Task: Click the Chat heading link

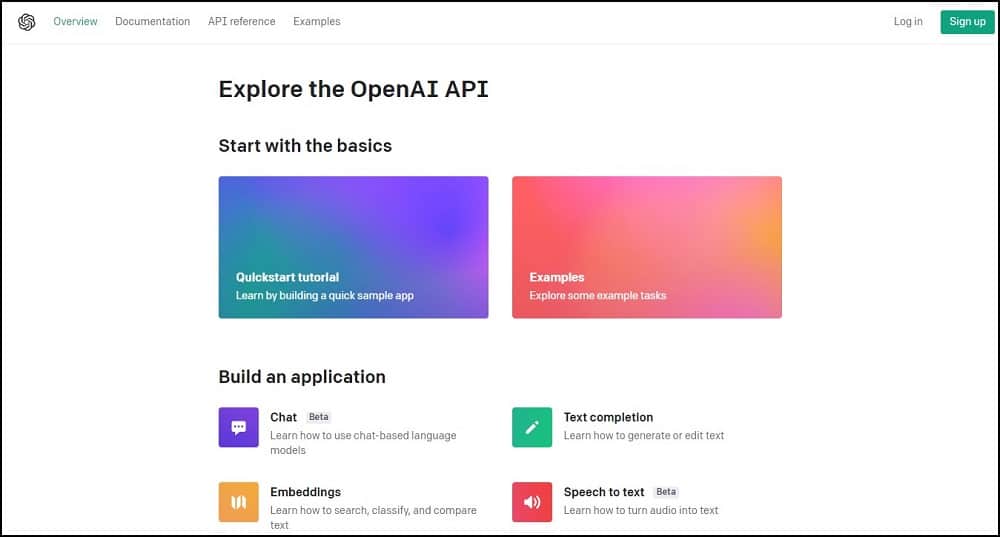Action: click(283, 417)
